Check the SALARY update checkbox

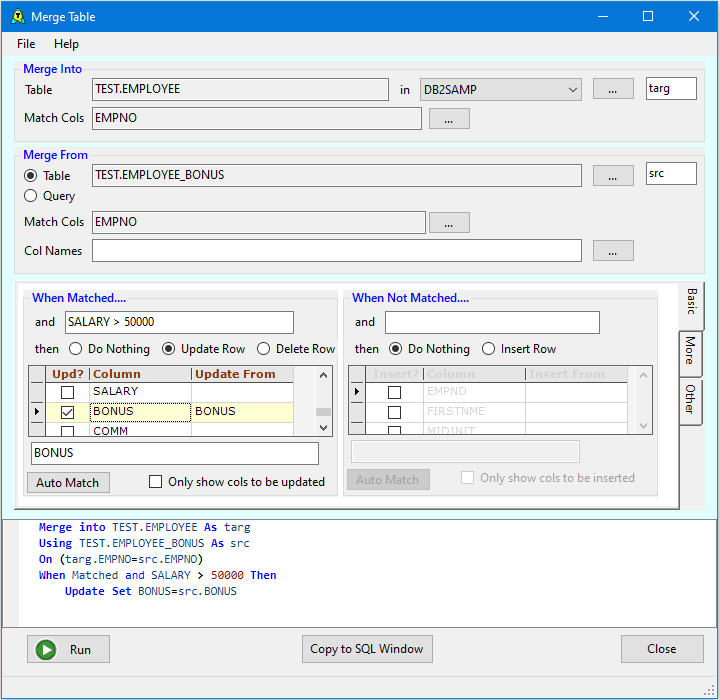tap(68, 392)
